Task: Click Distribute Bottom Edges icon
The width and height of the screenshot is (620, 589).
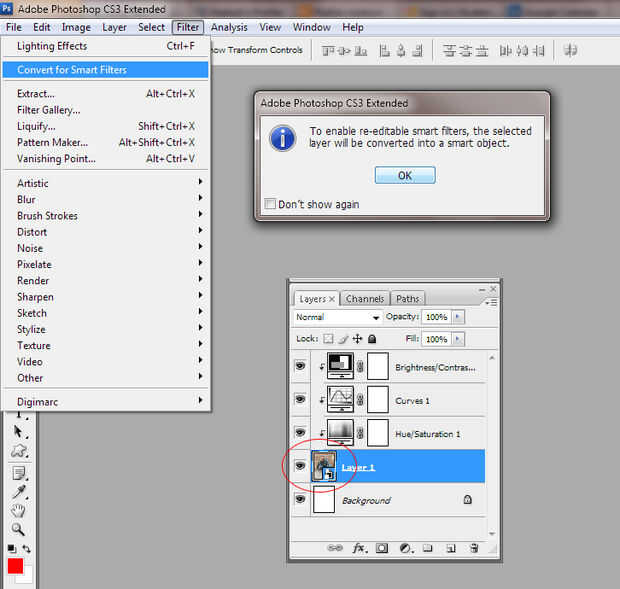Action: point(482,51)
